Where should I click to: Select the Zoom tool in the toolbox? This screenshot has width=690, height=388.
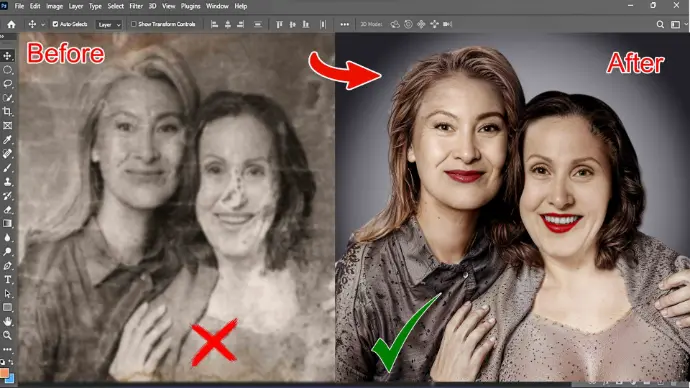point(7,336)
